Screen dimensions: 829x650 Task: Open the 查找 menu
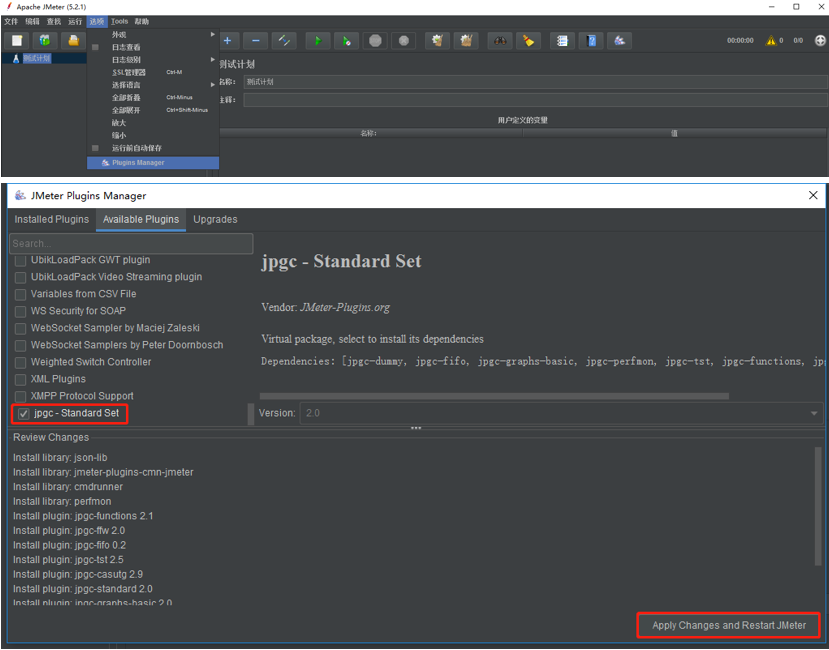click(x=53, y=21)
